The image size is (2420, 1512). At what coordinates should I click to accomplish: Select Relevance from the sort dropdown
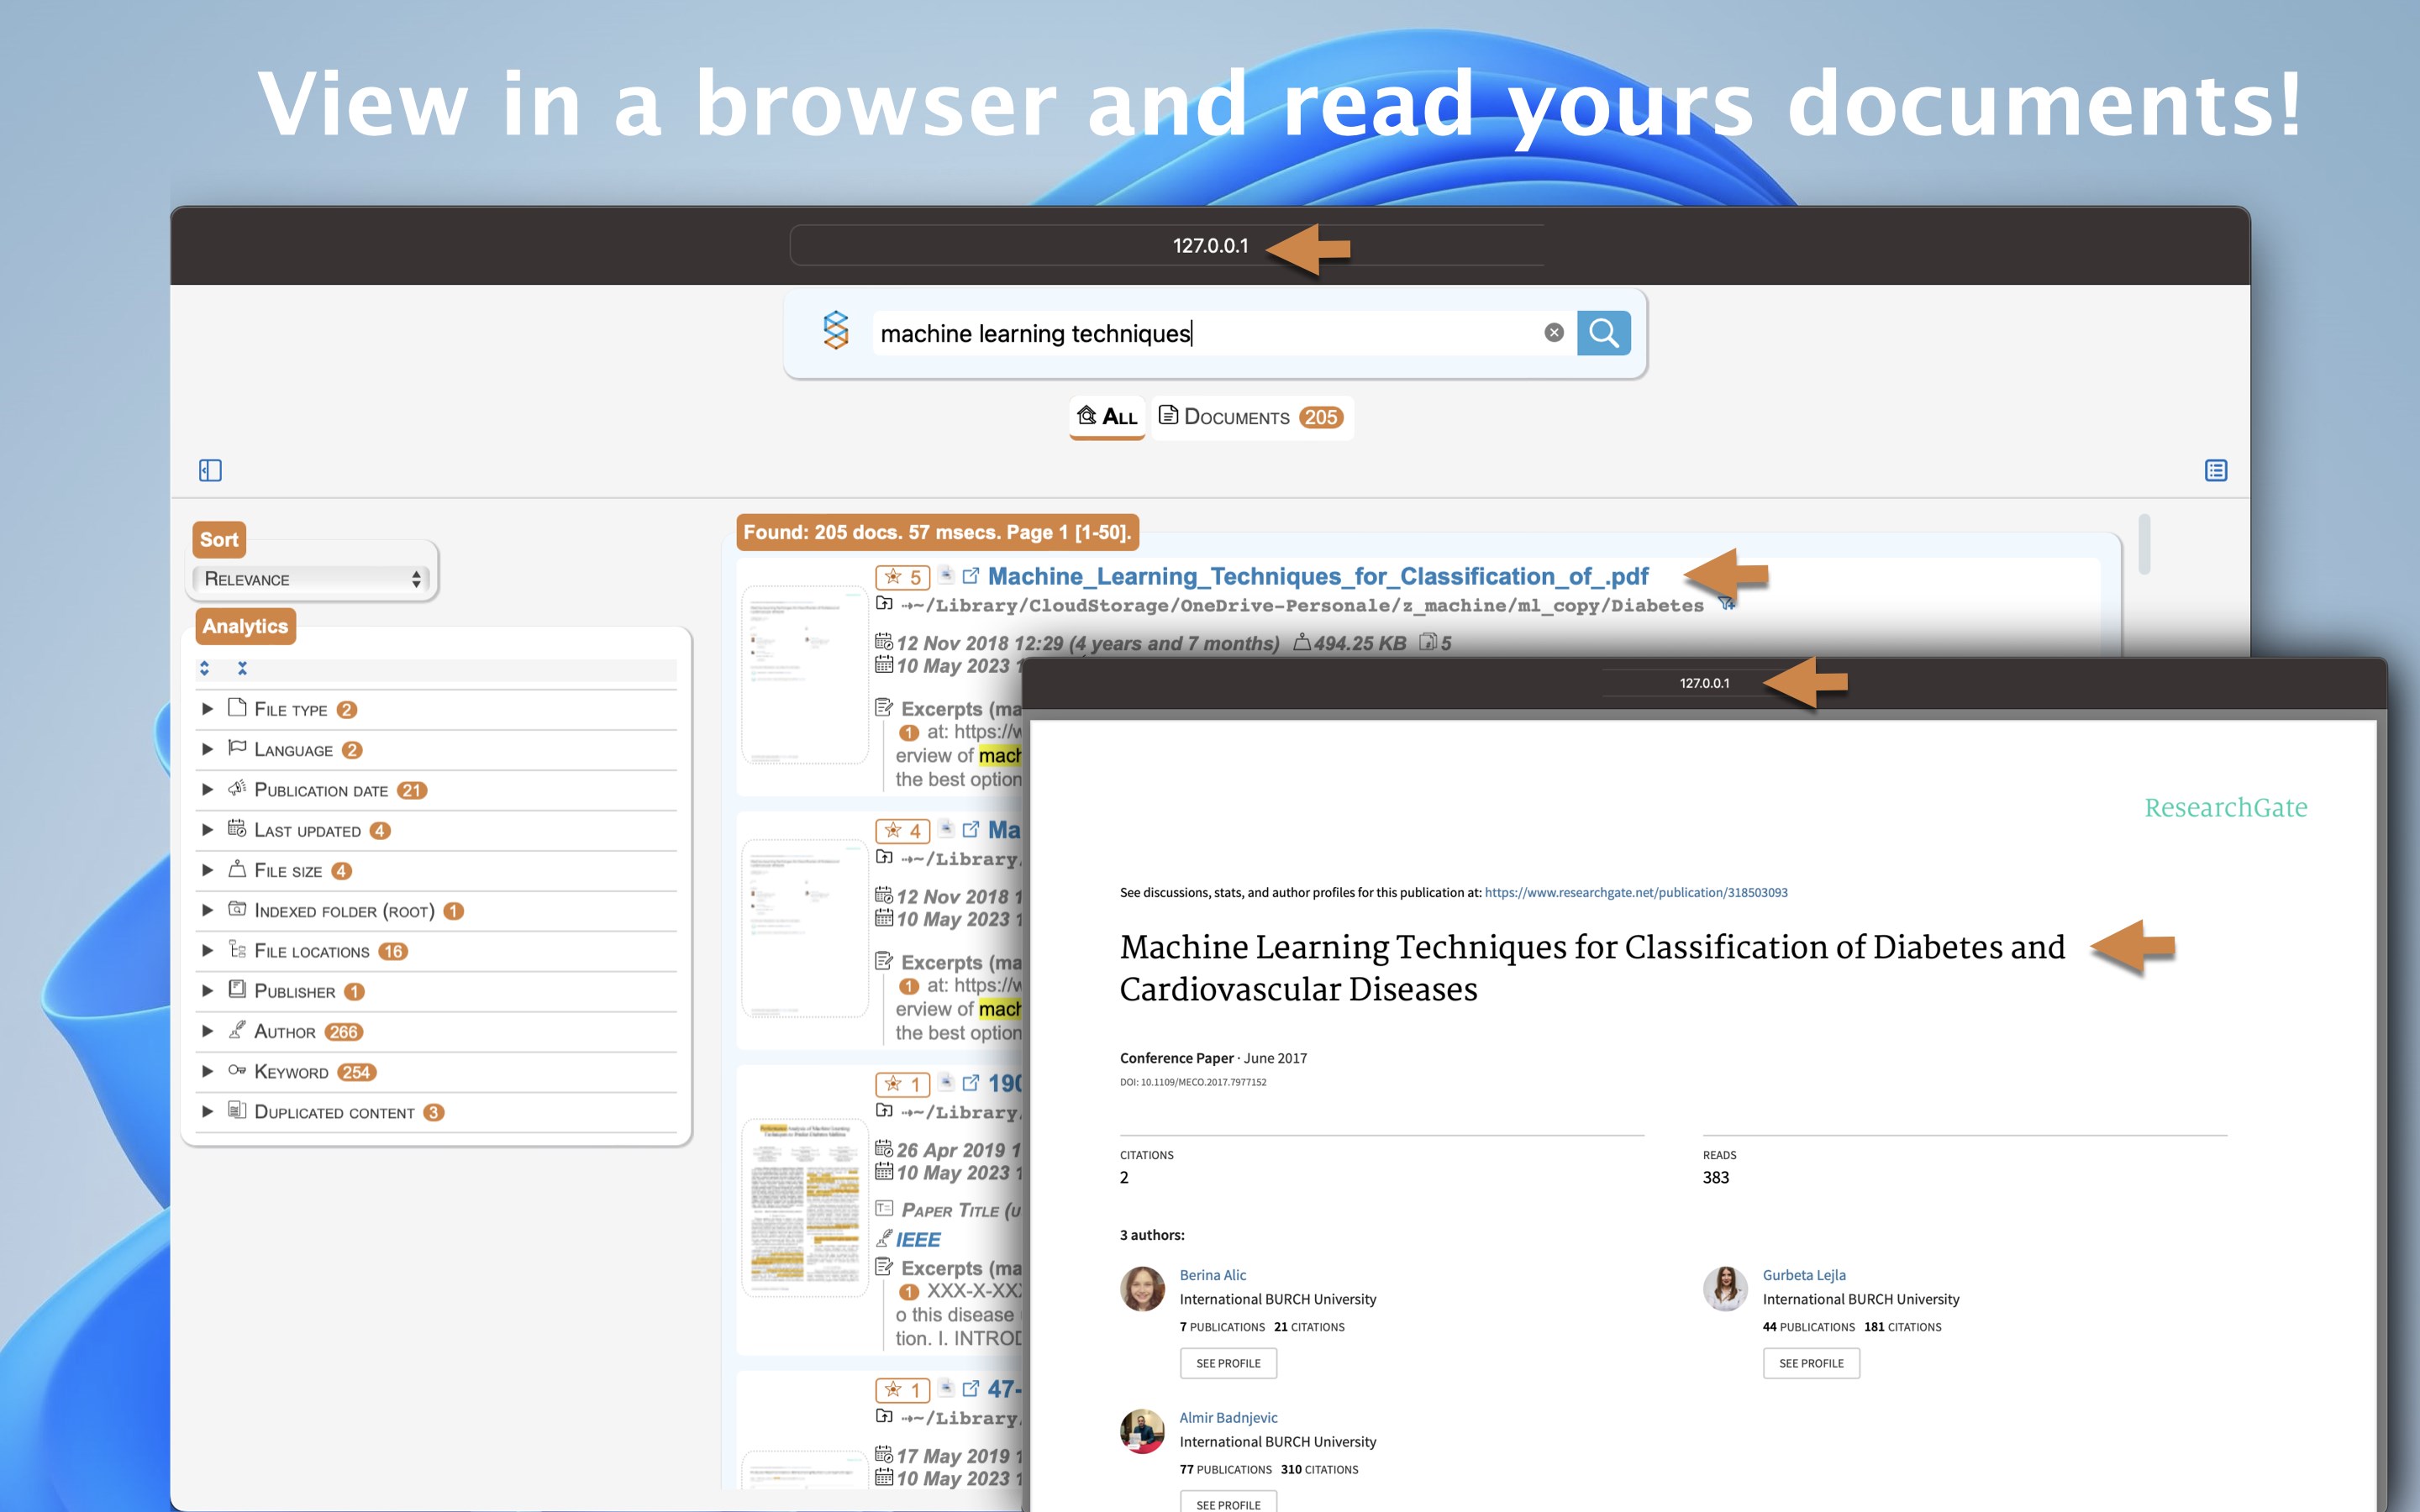click(x=310, y=578)
